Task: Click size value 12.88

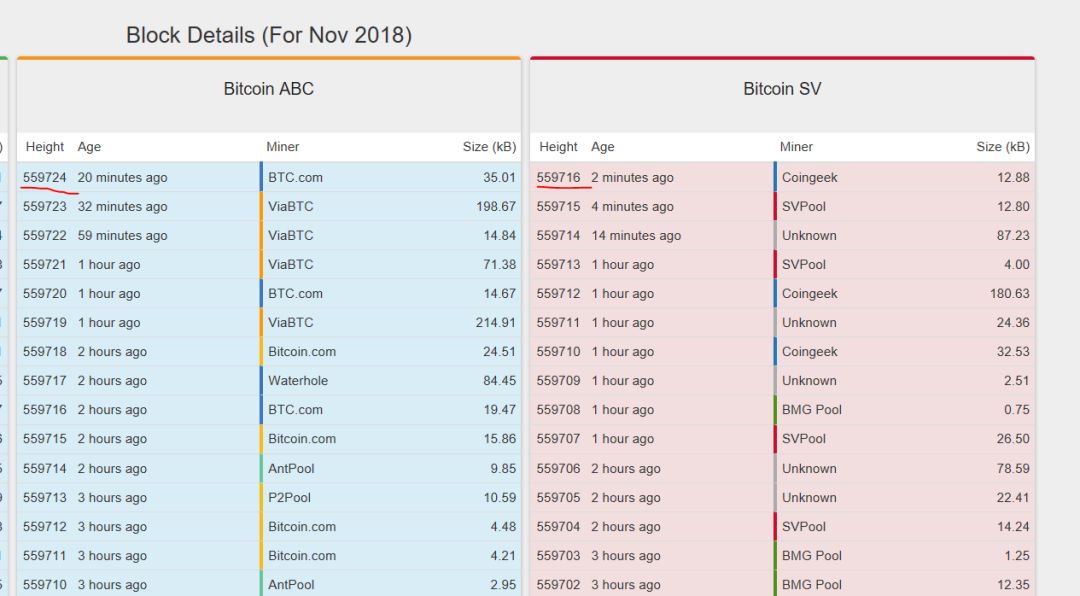Action: click(1013, 177)
